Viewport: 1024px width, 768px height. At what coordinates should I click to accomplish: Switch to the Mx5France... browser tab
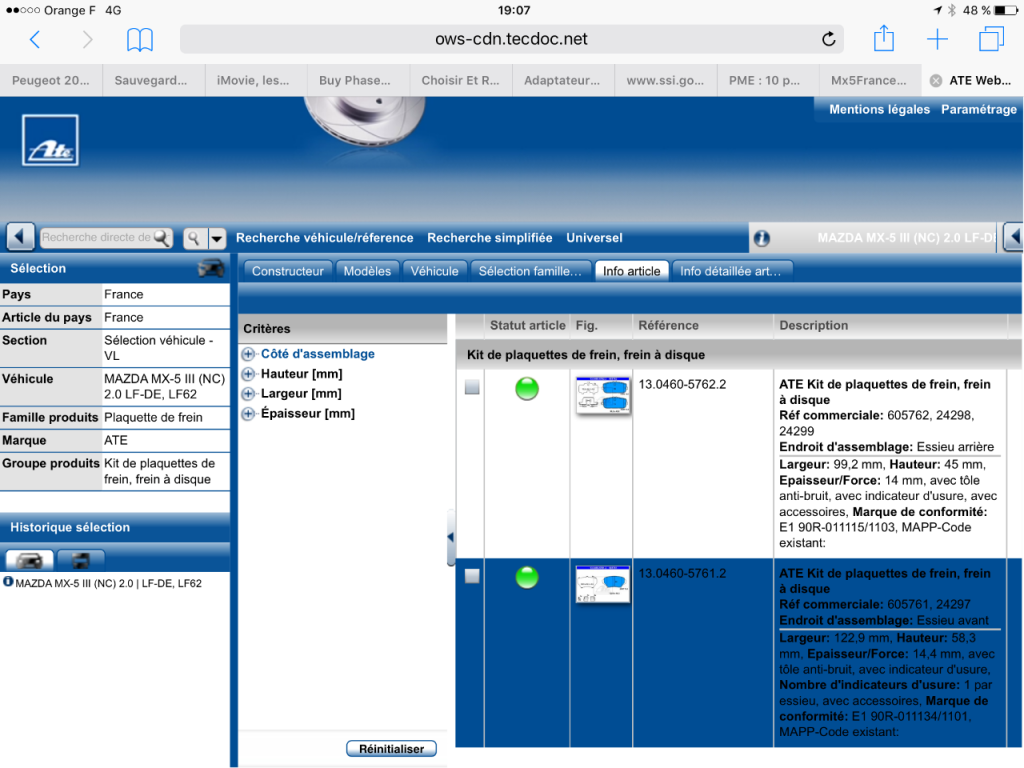pos(869,80)
